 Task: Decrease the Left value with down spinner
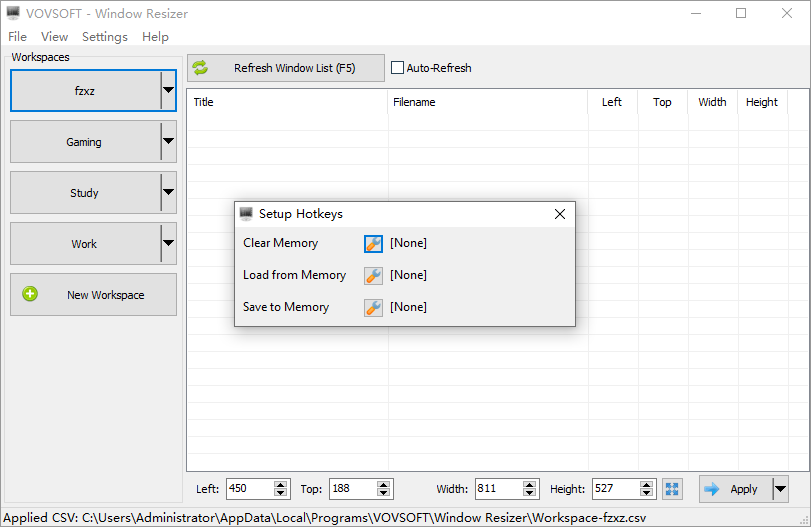pos(280,493)
